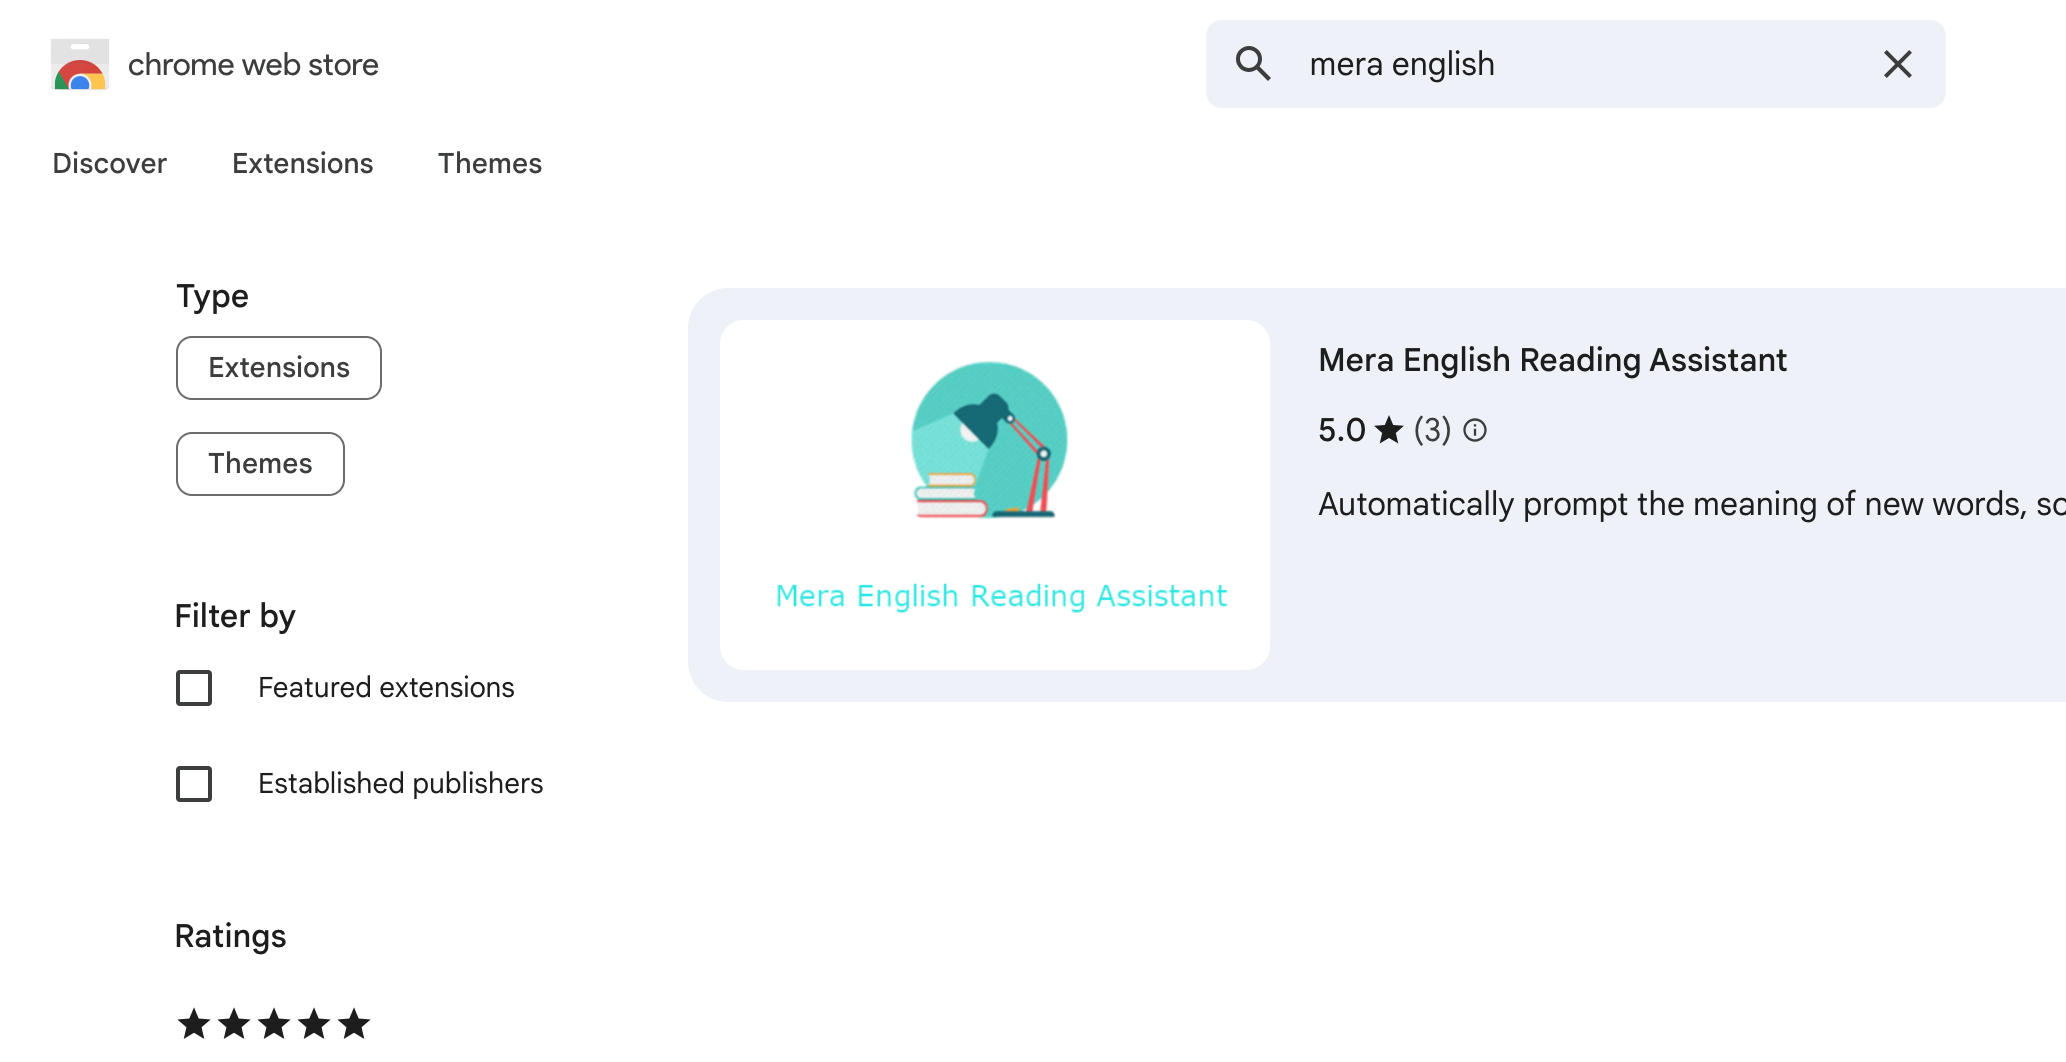This screenshot has width=2066, height=1062.
Task: Click the black star beside 5.0 rating
Action: [1389, 430]
